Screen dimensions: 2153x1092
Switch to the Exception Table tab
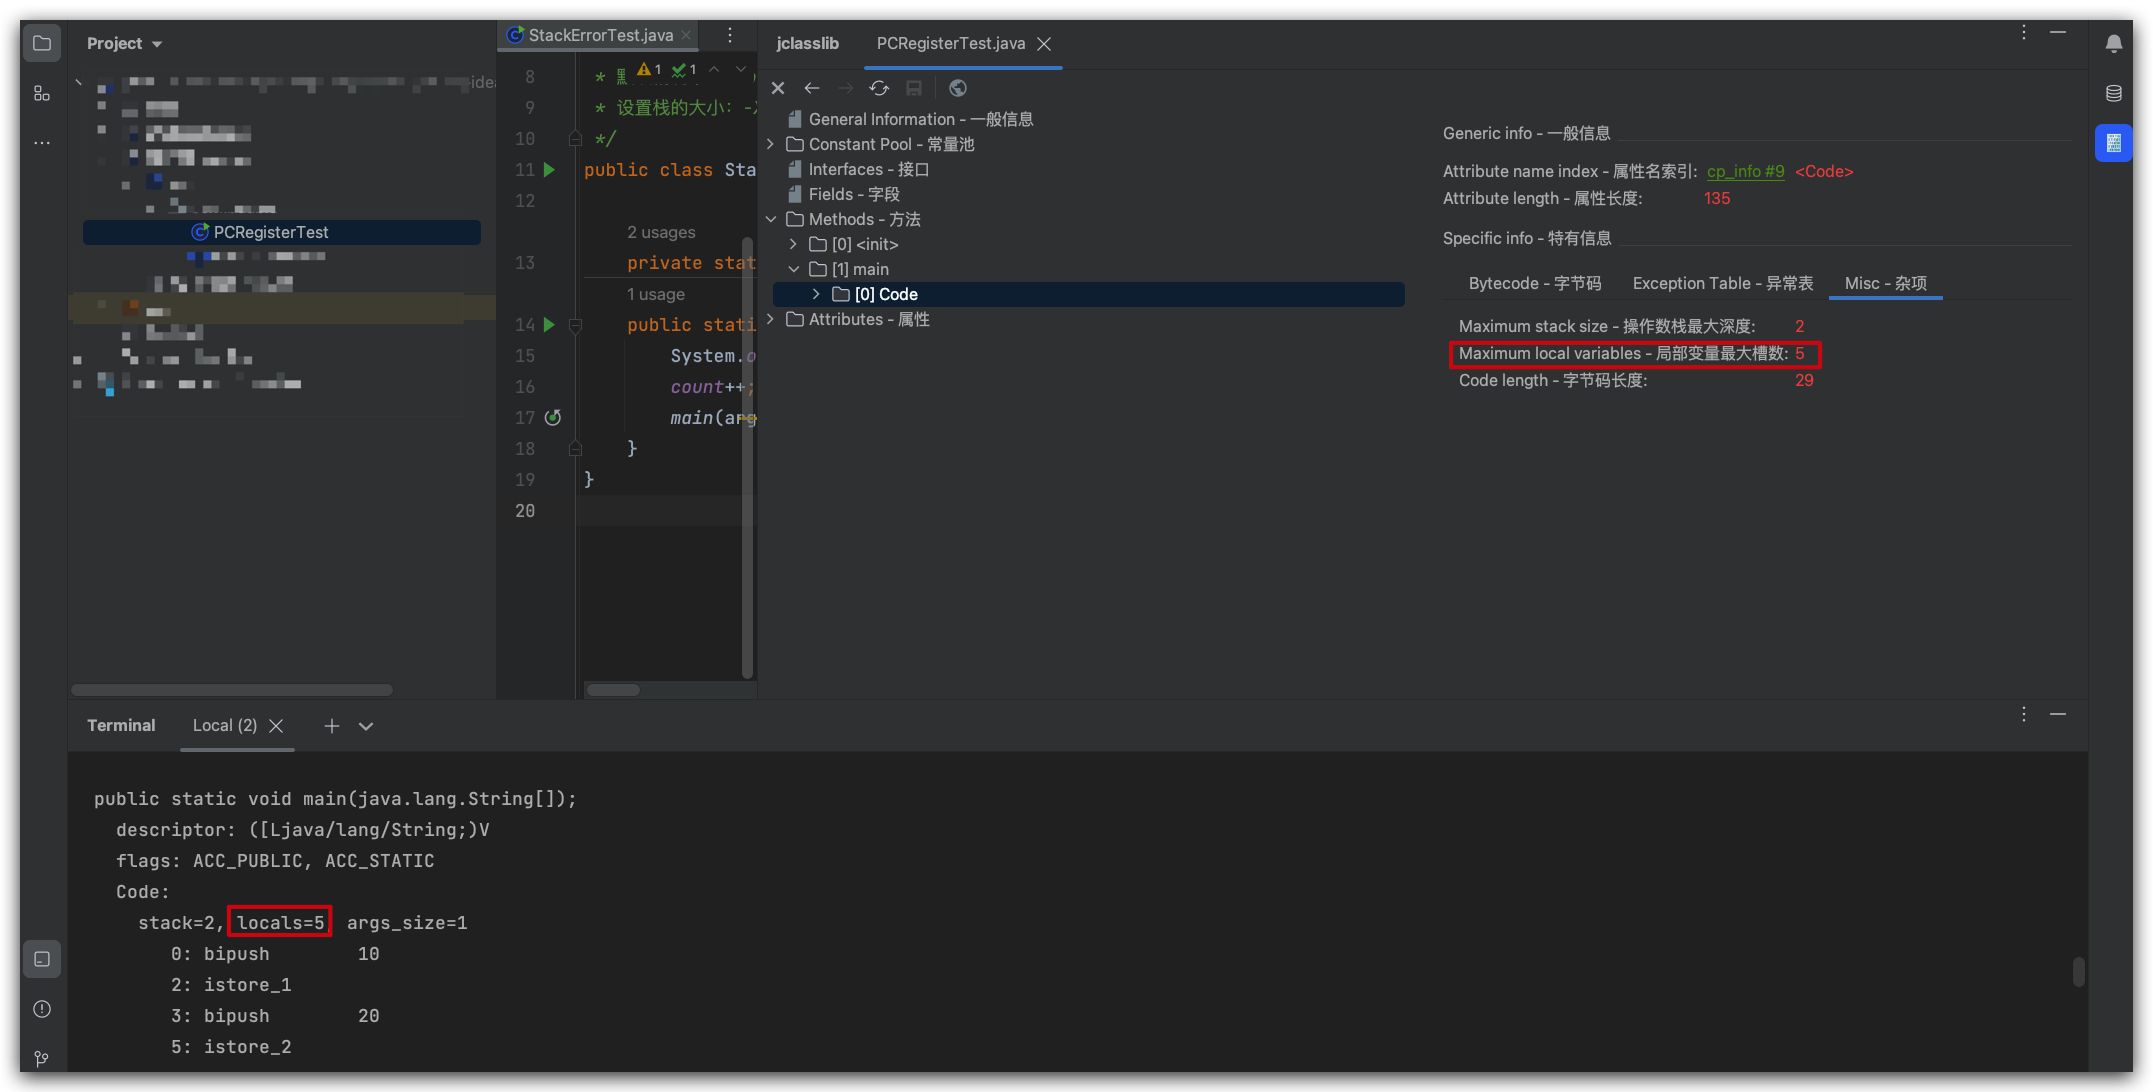pos(1722,283)
